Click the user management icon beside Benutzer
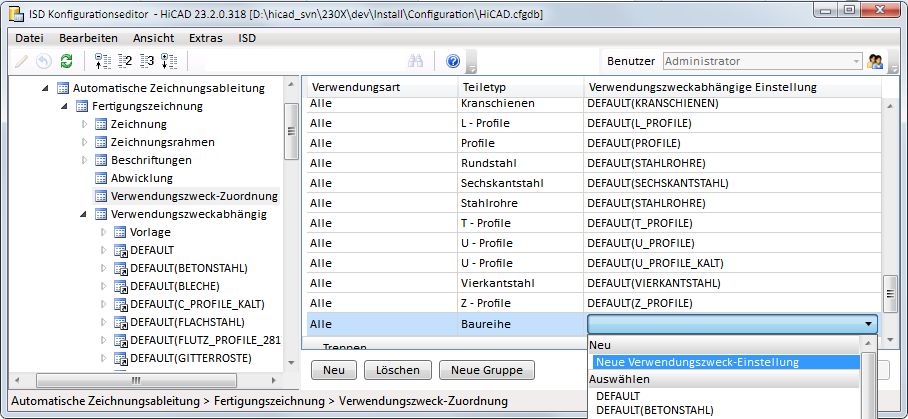The height and width of the screenshot is (419, 908). pyautogui.click(x=875, y=61)
